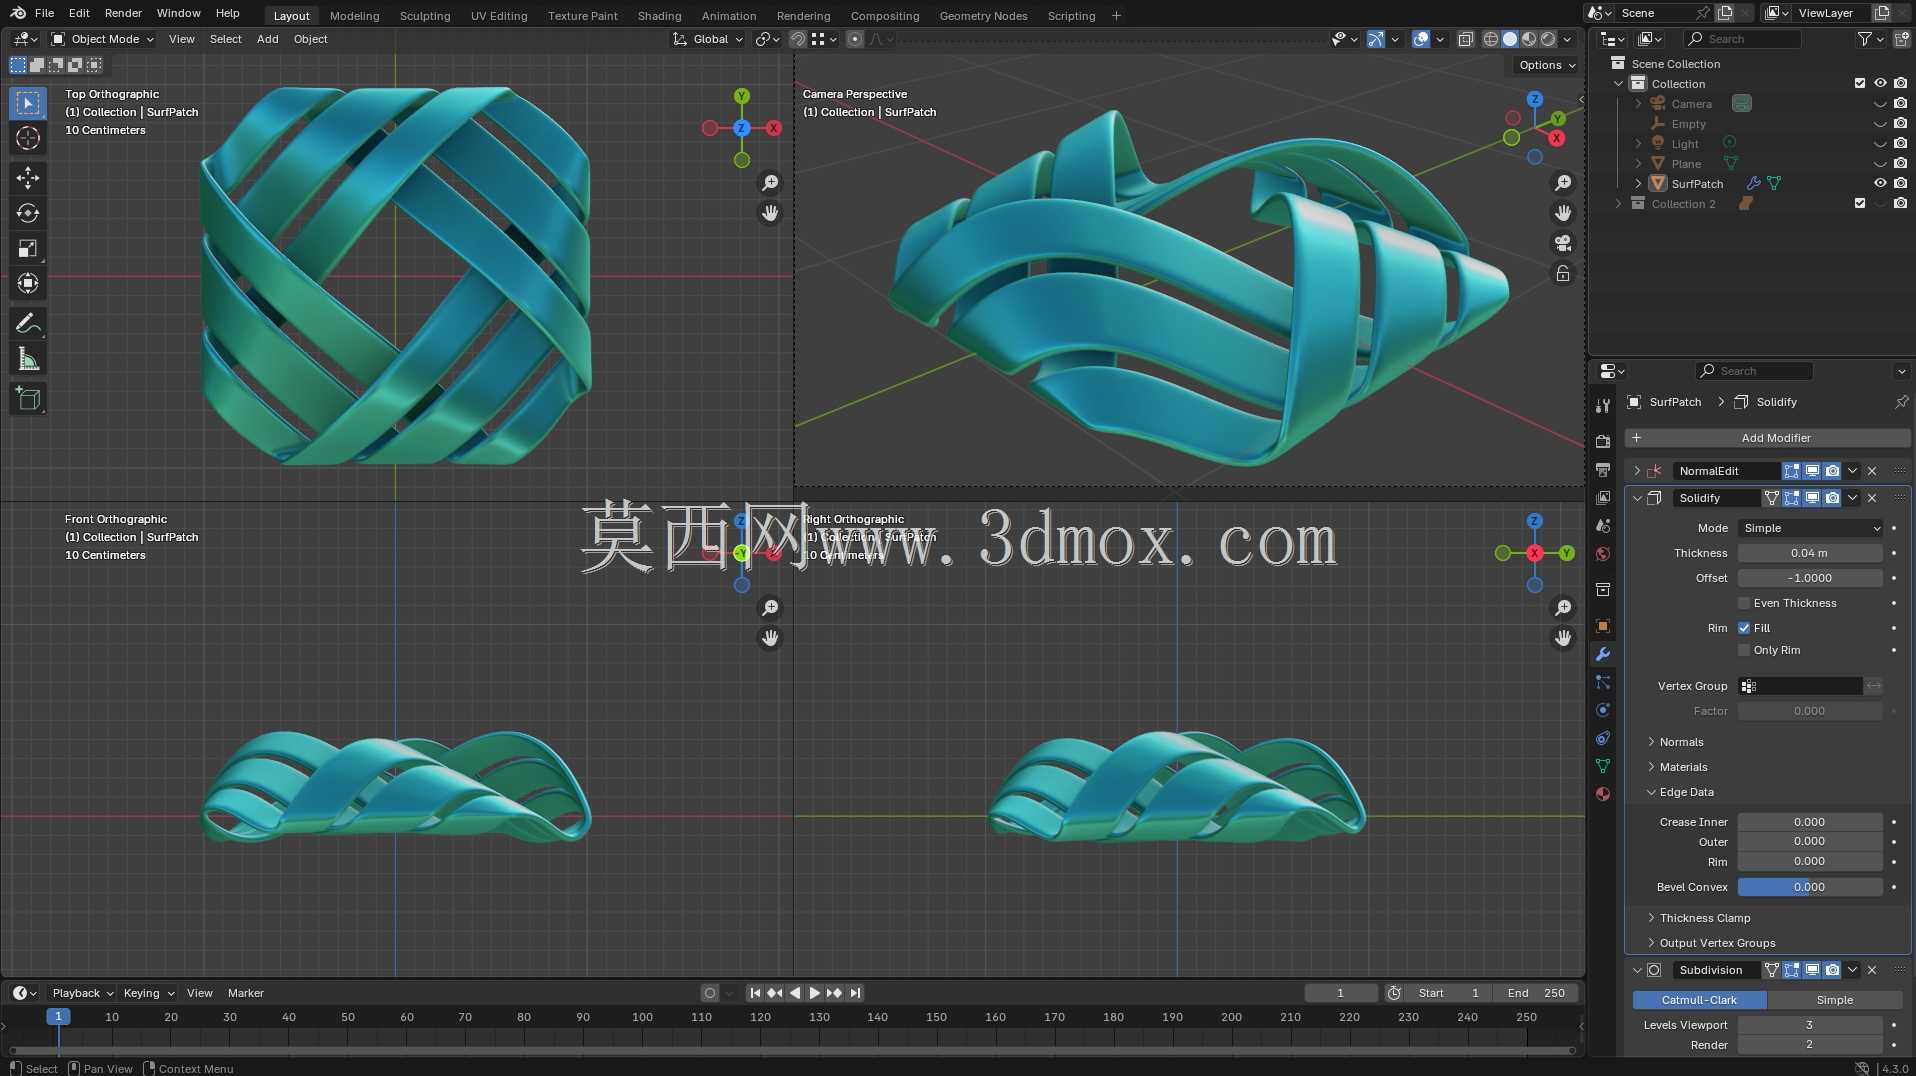
Task: Switch to the Shading workspace tab
Action: 659,15
